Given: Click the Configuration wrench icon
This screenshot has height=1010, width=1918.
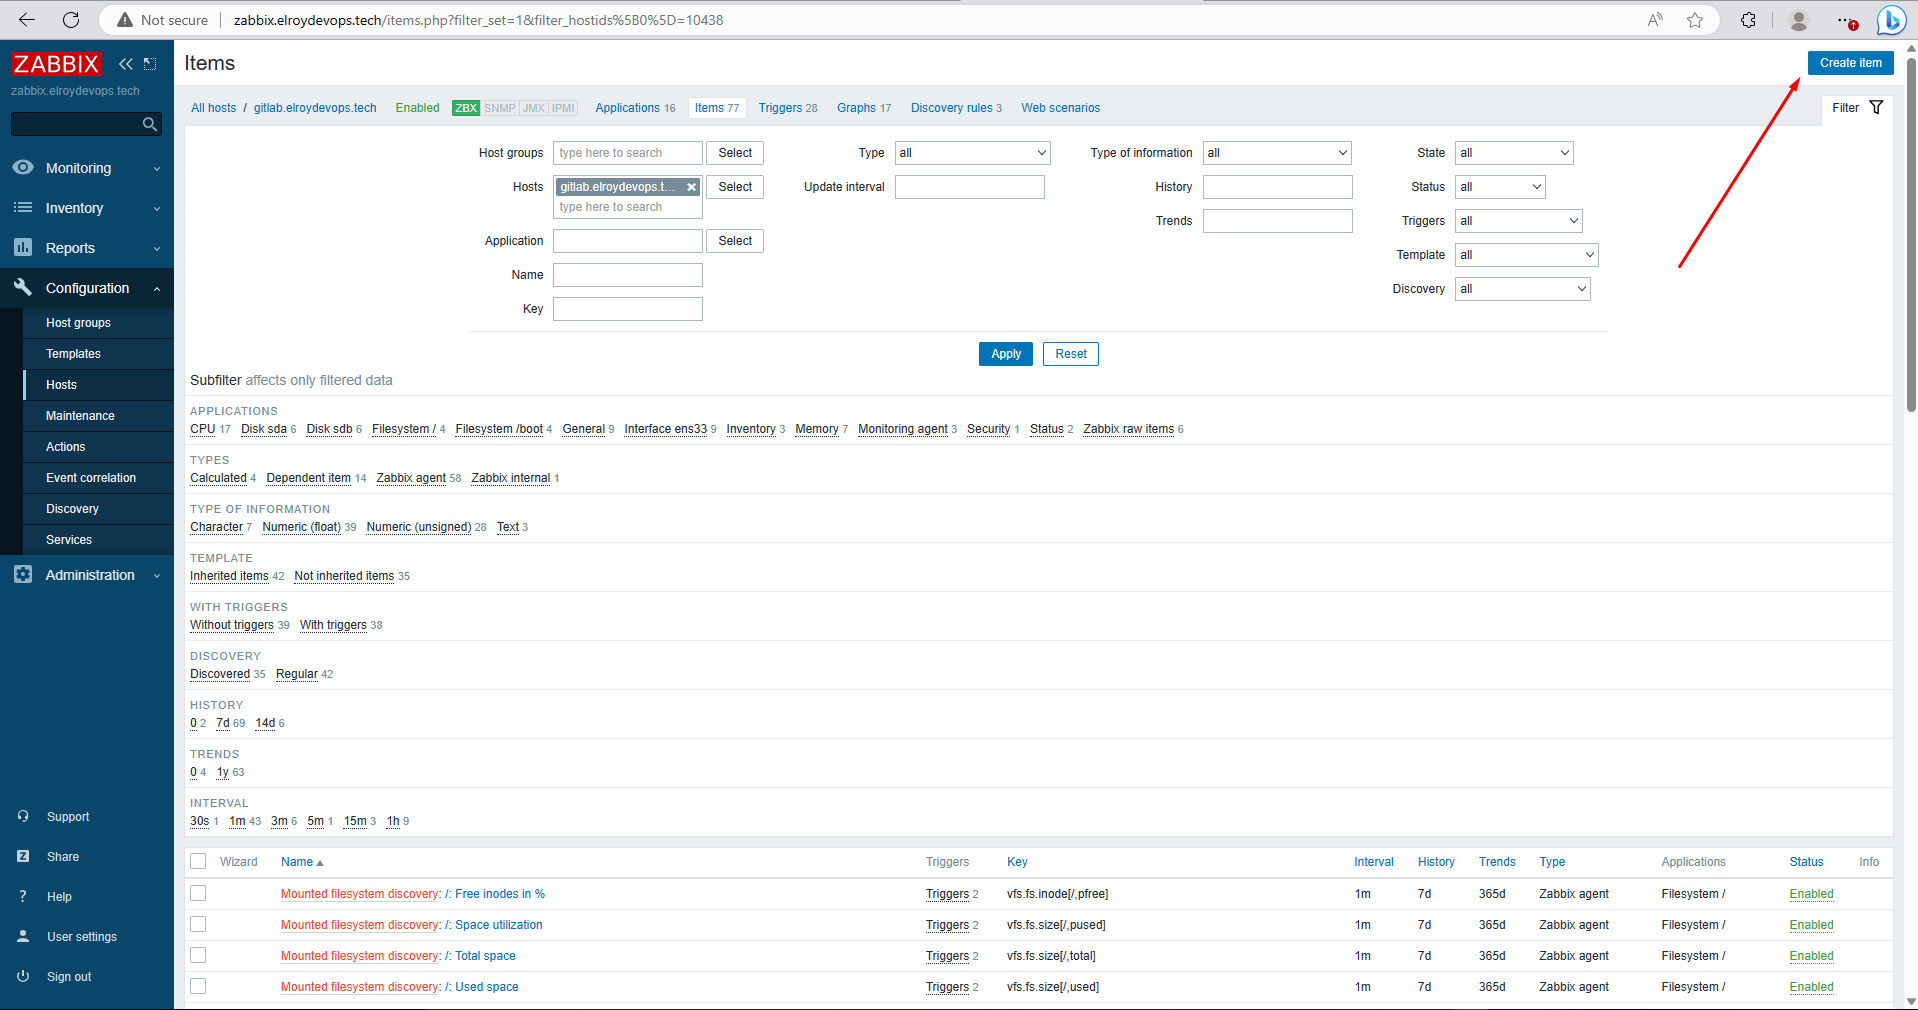Looking at the screenshot, I should pos(23,287).
